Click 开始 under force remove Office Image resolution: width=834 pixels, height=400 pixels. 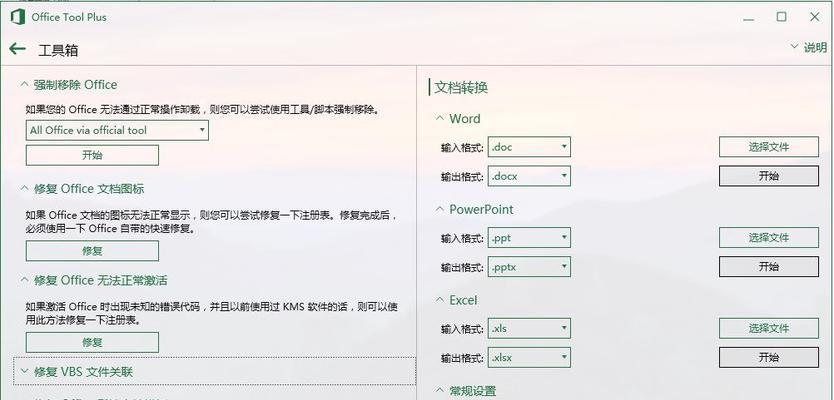[92, 155]
